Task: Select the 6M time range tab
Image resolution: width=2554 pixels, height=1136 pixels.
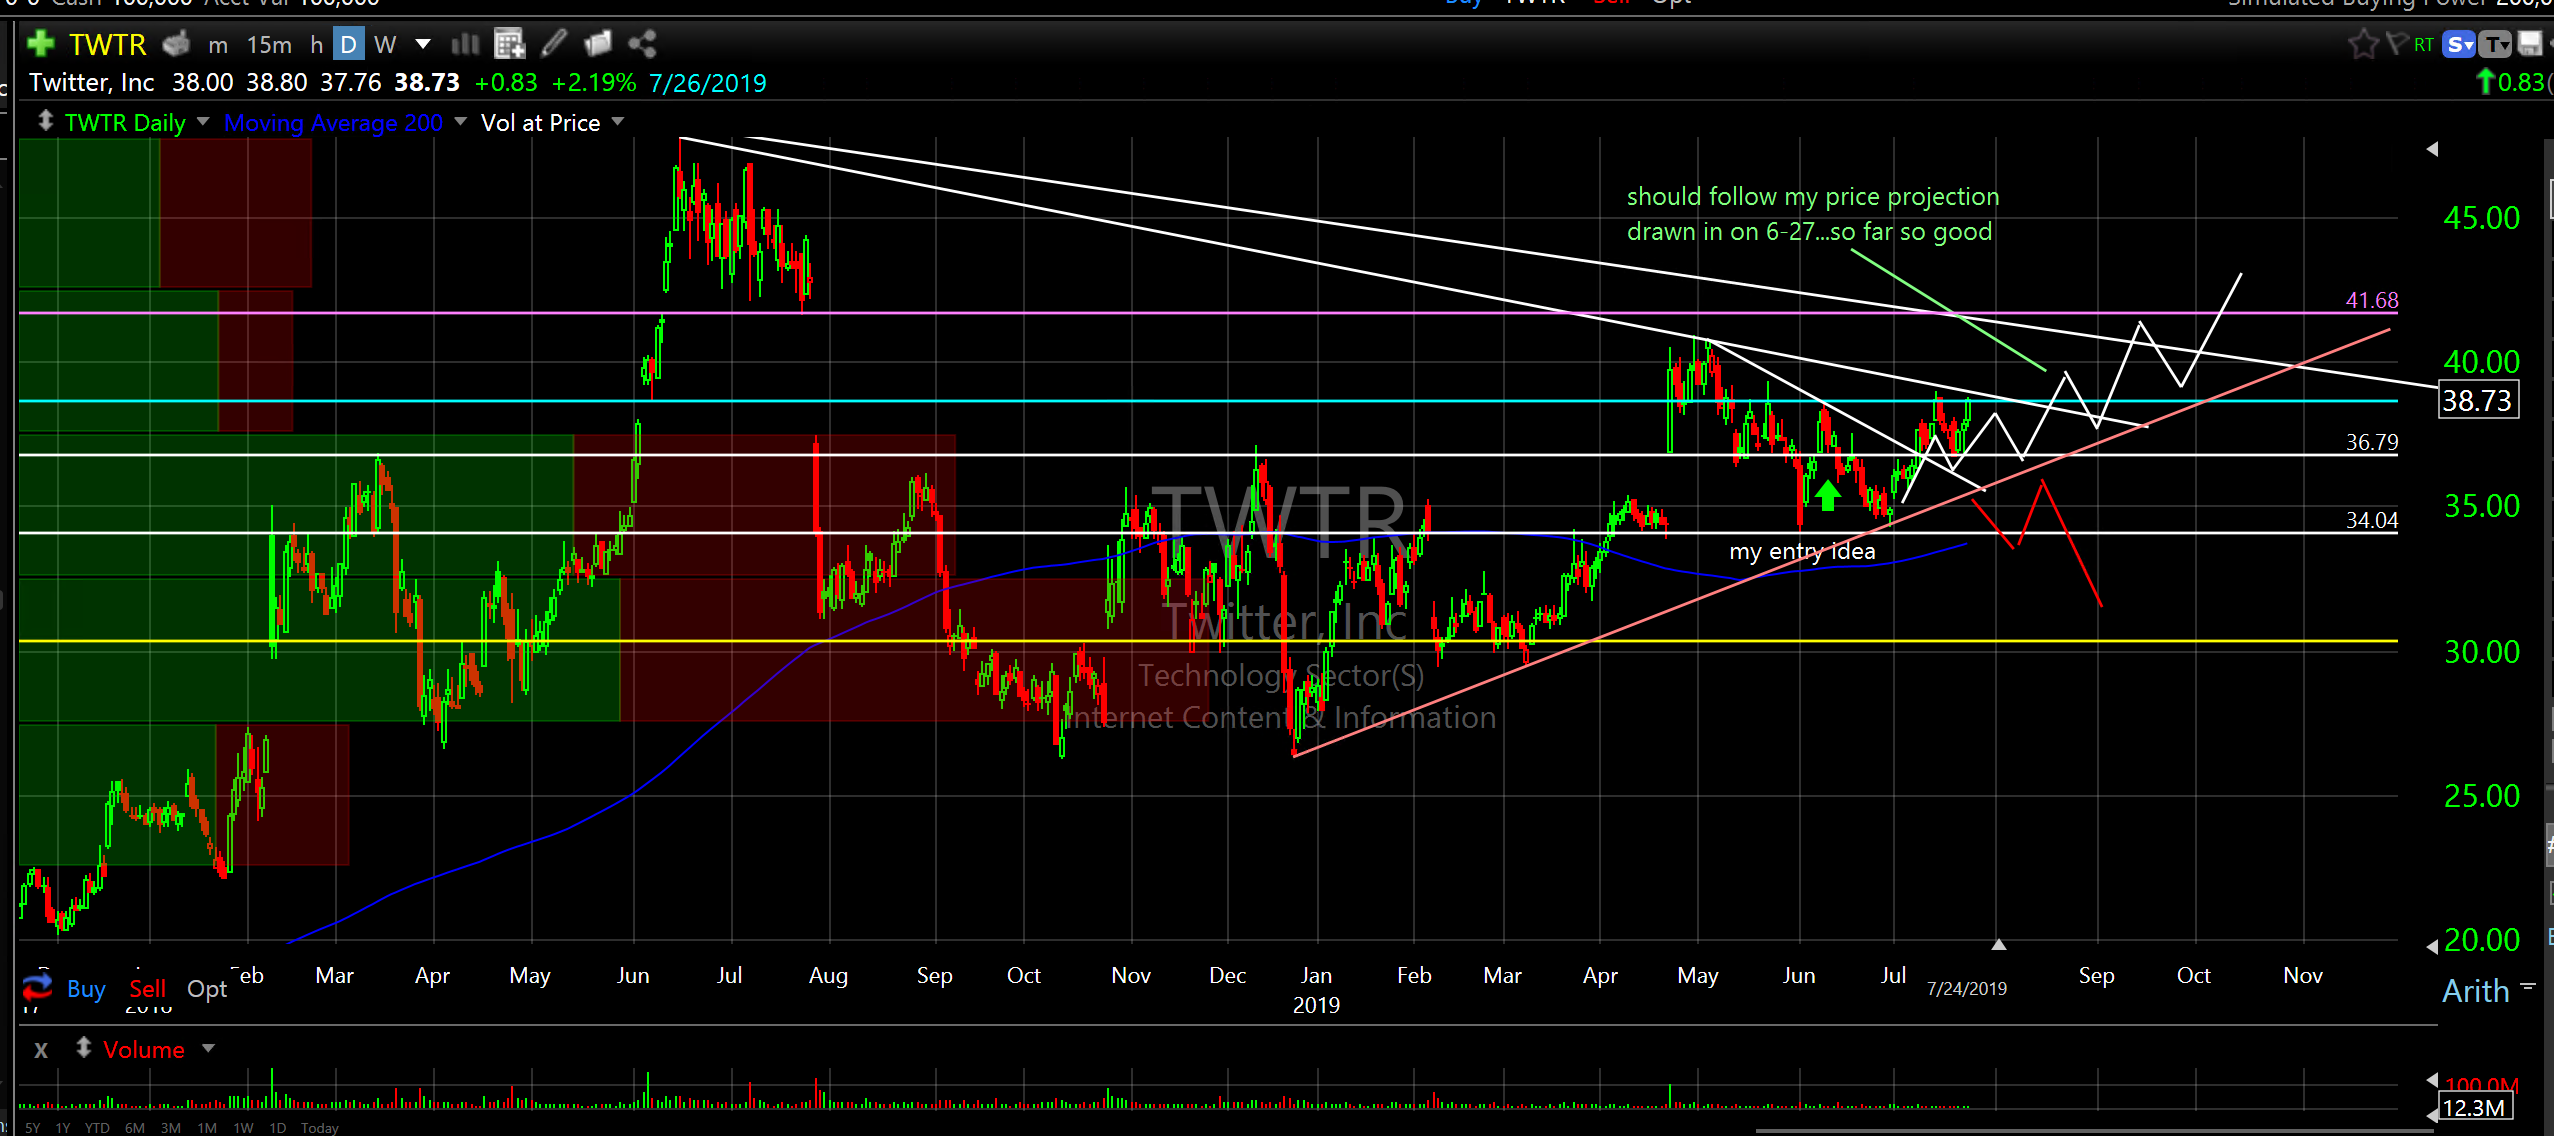Action: [135, 1128]
